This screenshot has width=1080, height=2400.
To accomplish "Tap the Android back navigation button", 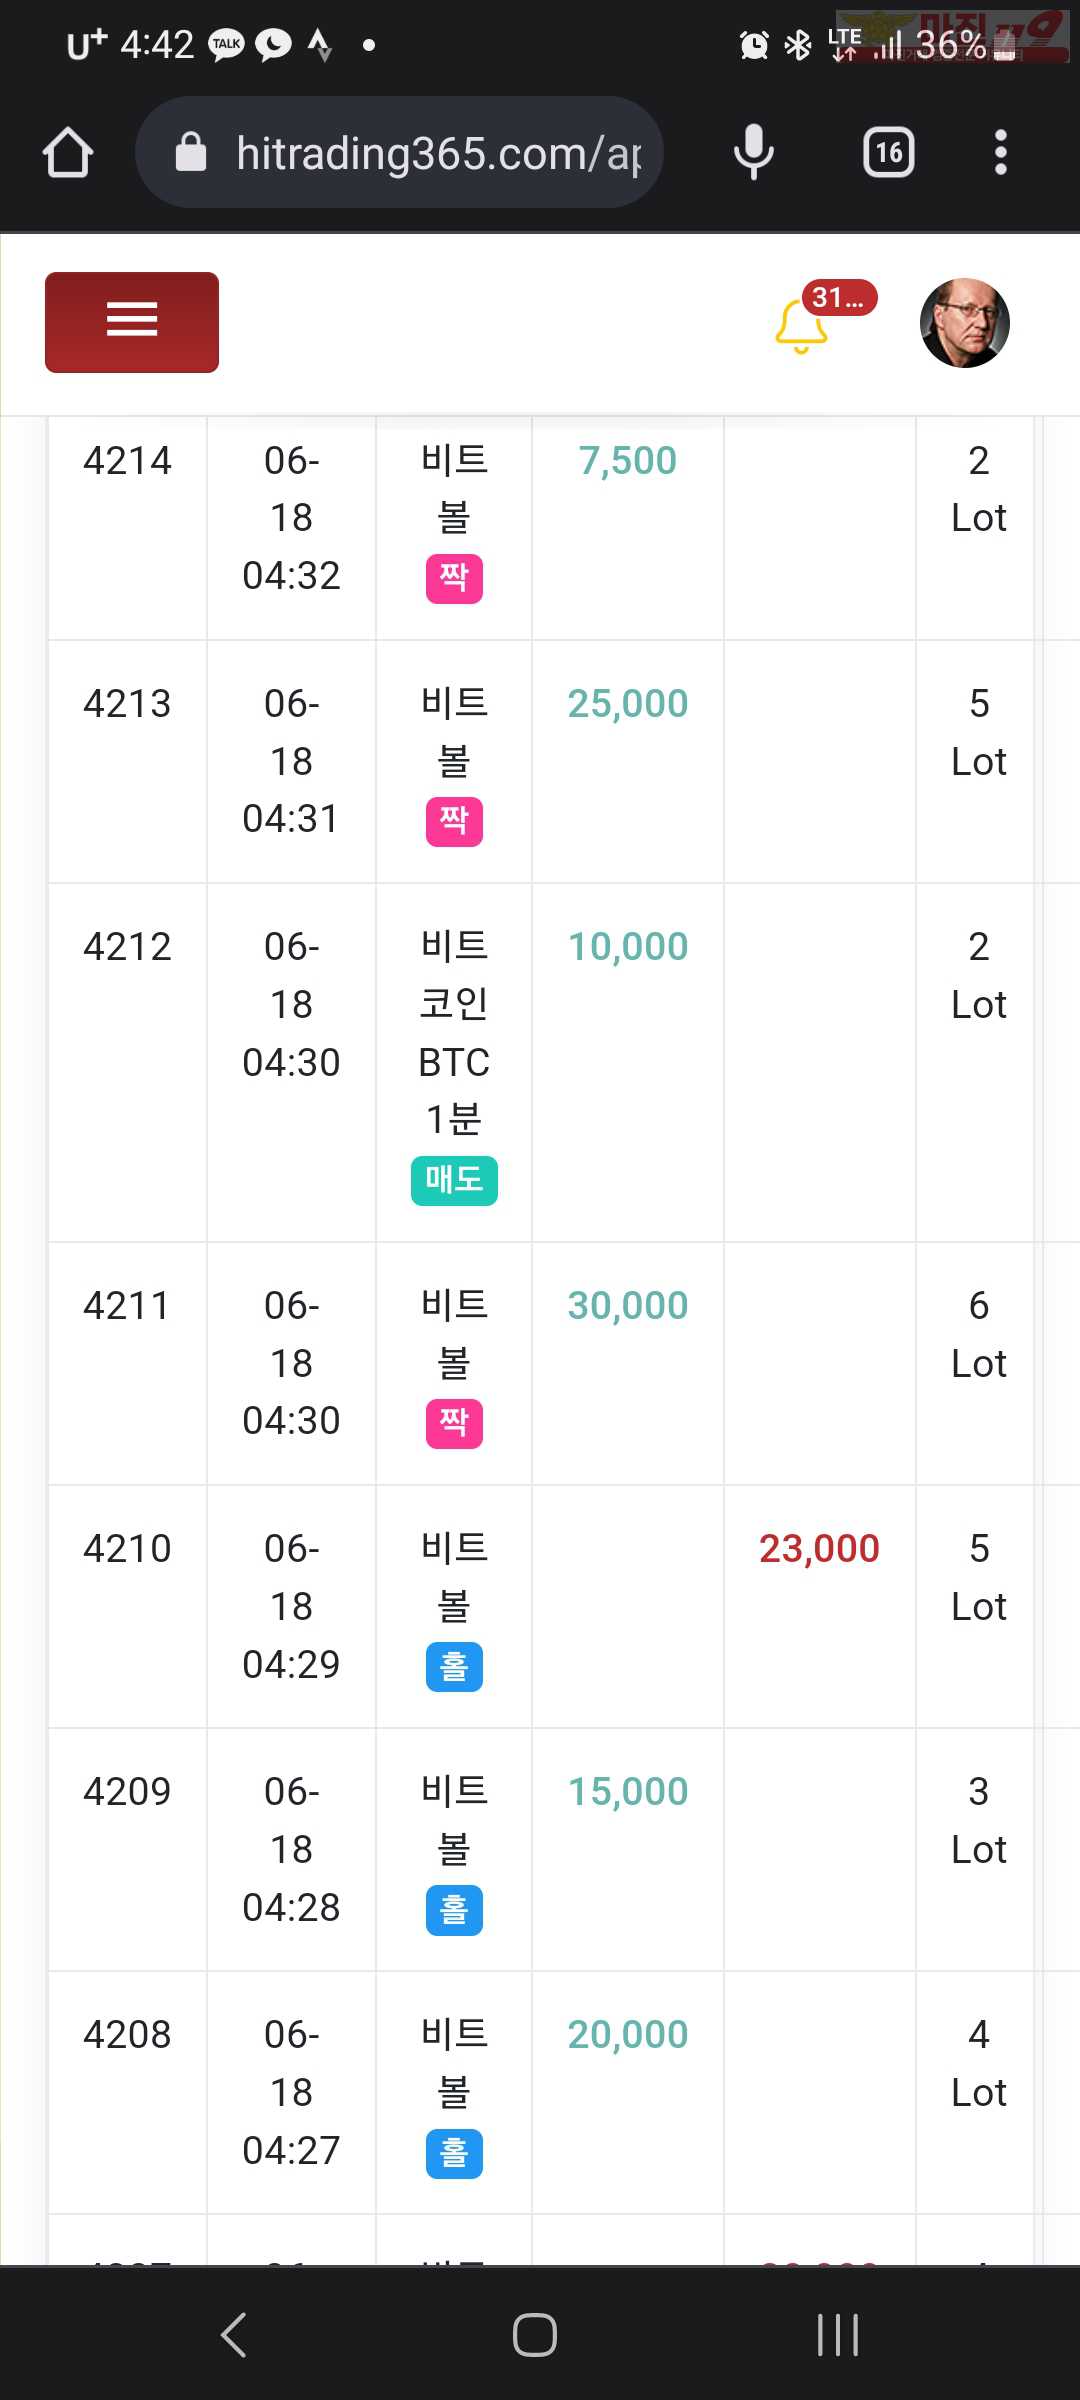I will coord(233,2335).
